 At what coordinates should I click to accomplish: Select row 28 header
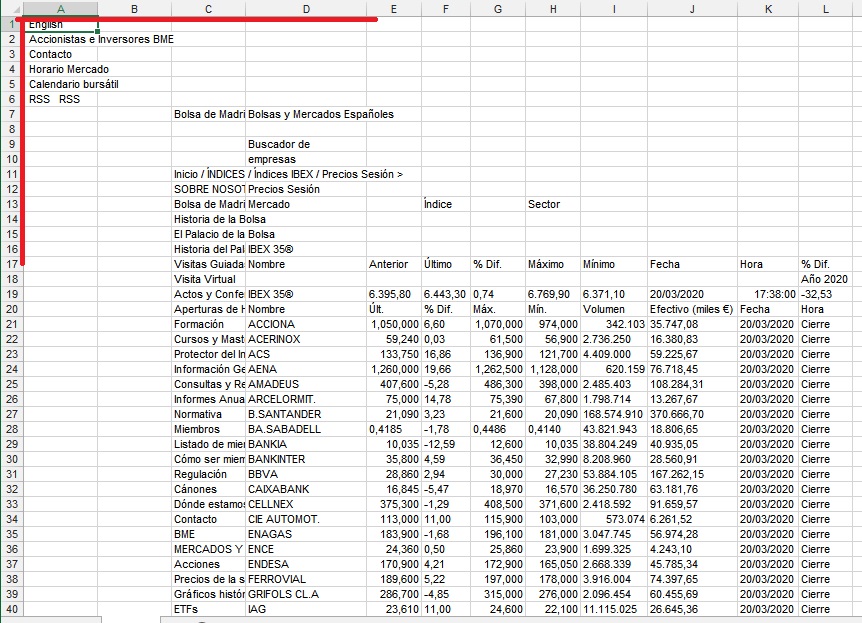pos(12,429)
